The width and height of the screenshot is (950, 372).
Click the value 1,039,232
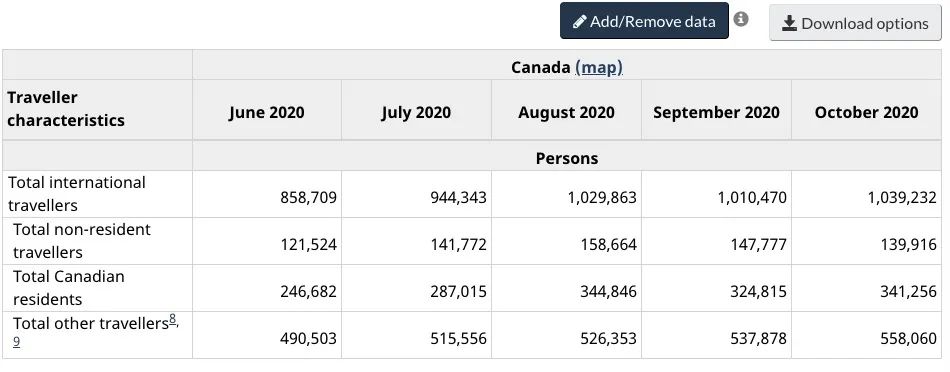[903, 198]
